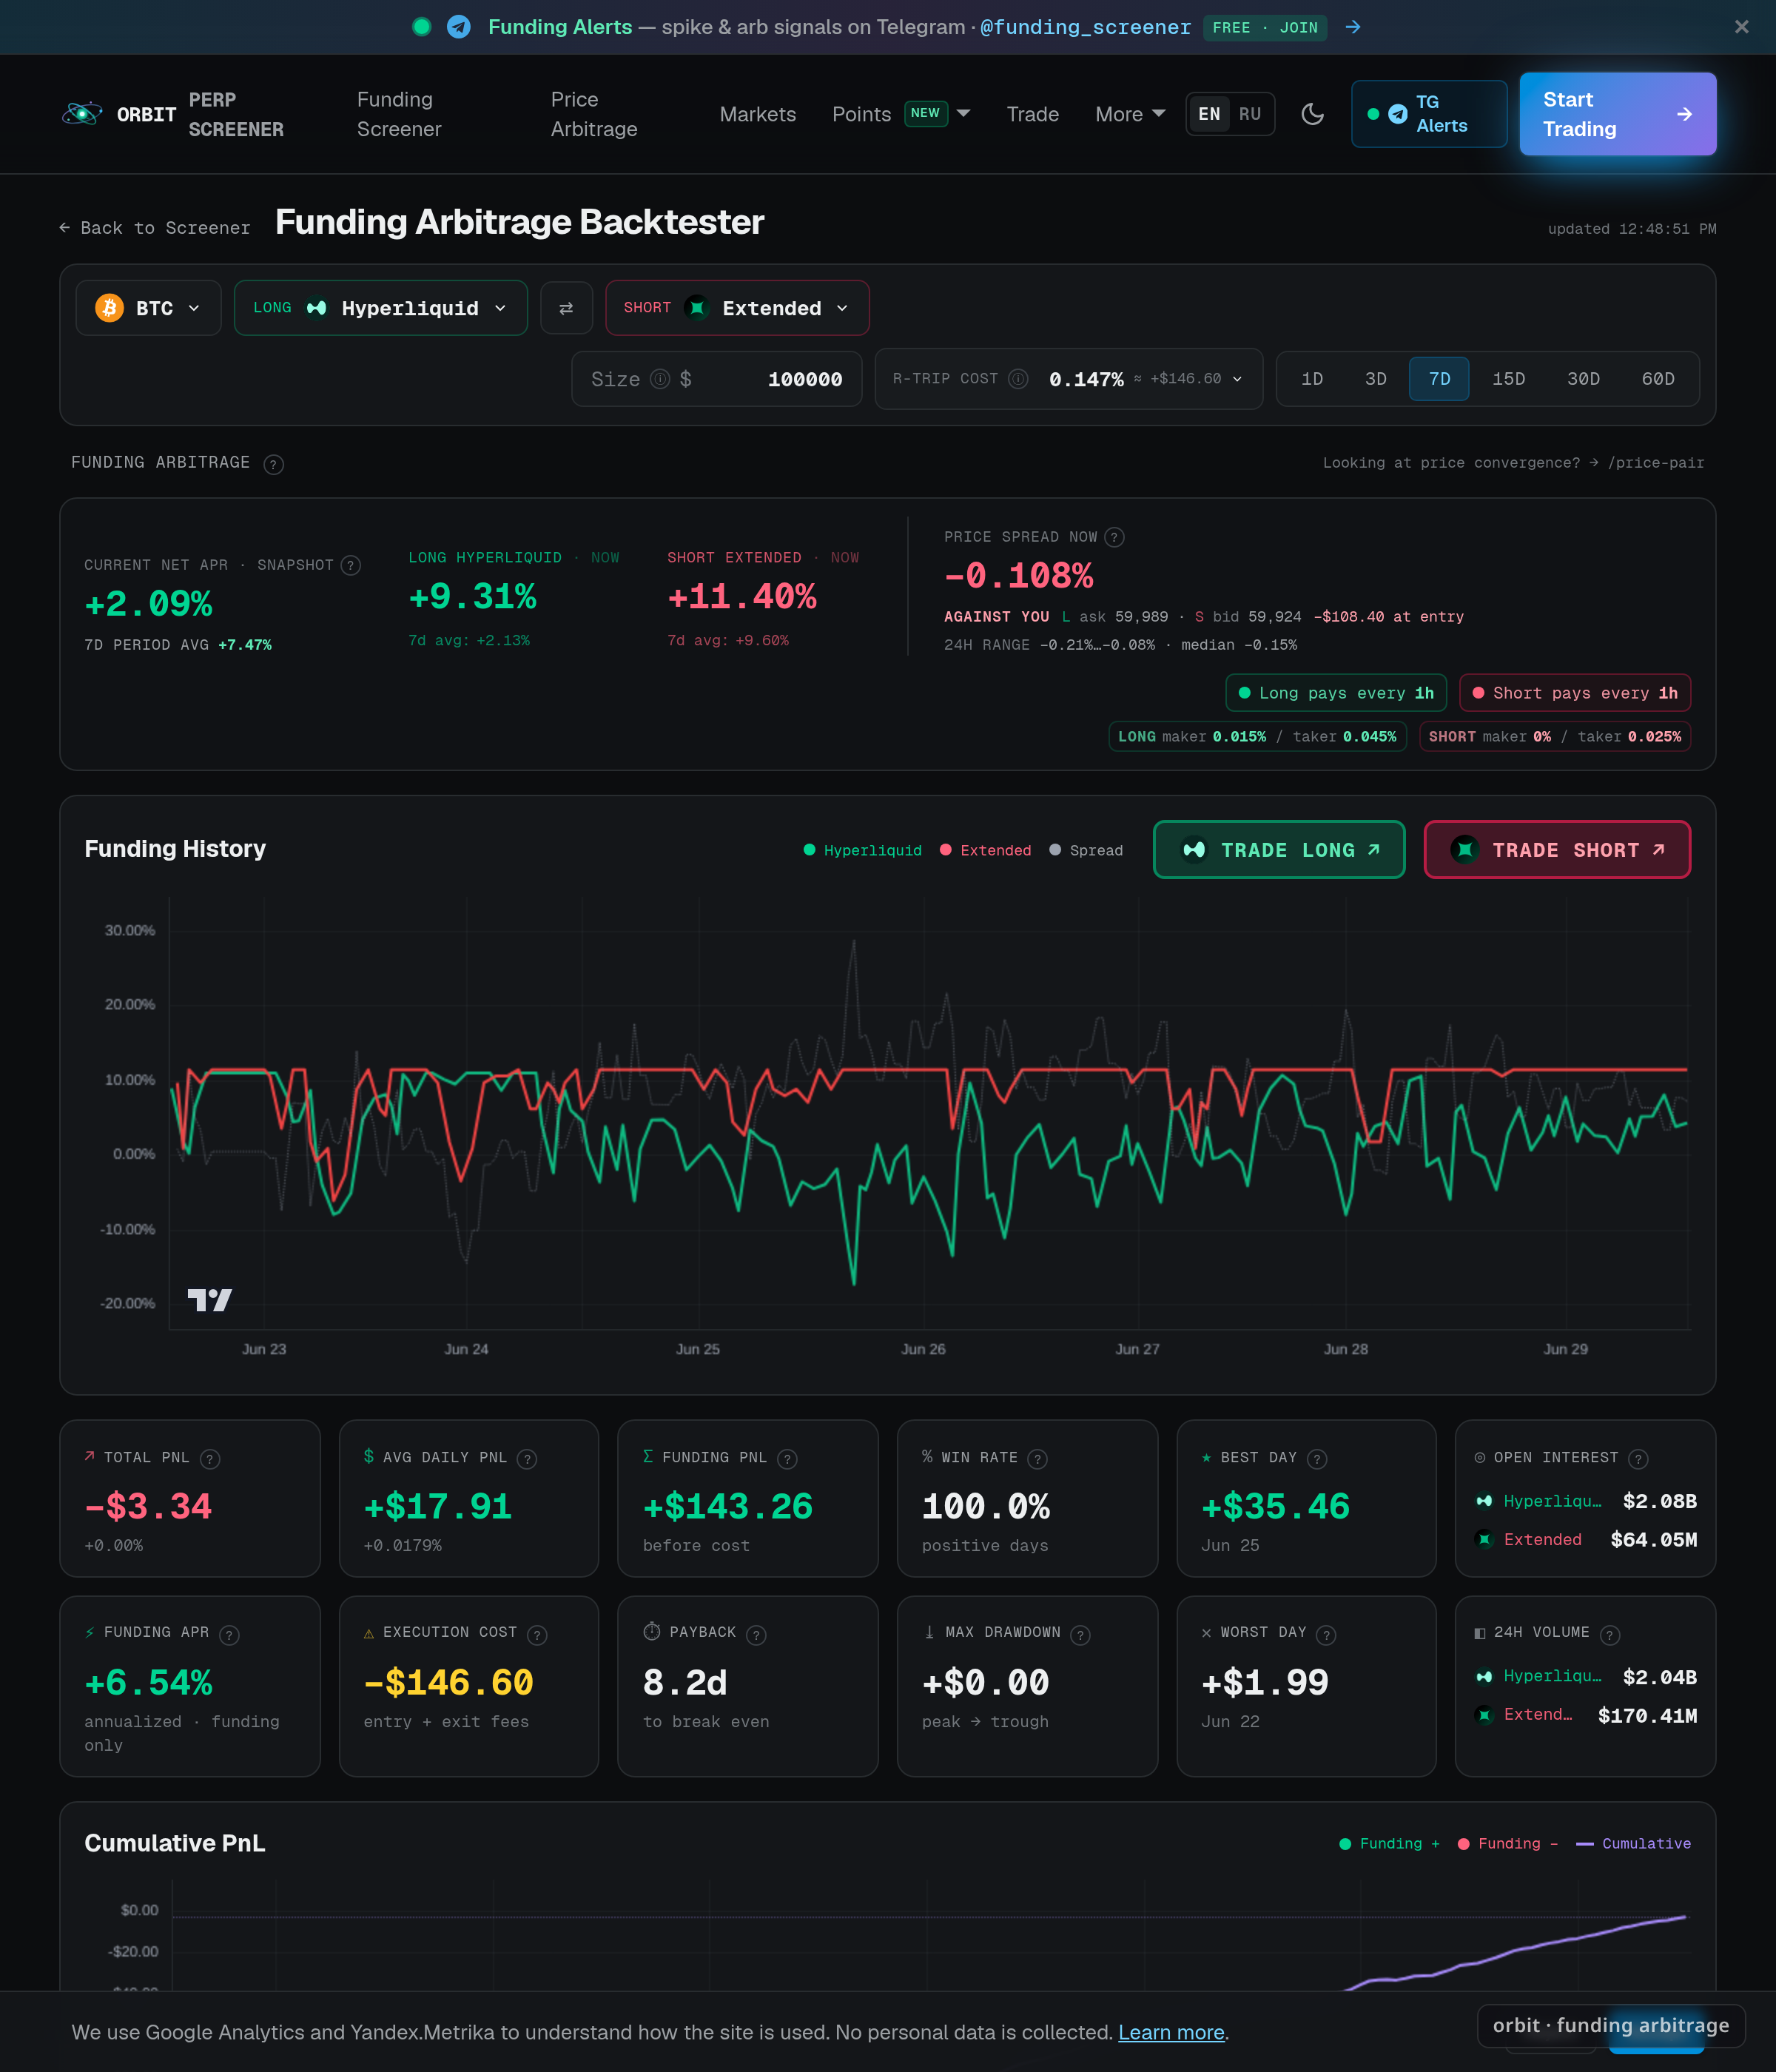
Task: Click the Trade Long button
Action: click(x=1278, y=850)
